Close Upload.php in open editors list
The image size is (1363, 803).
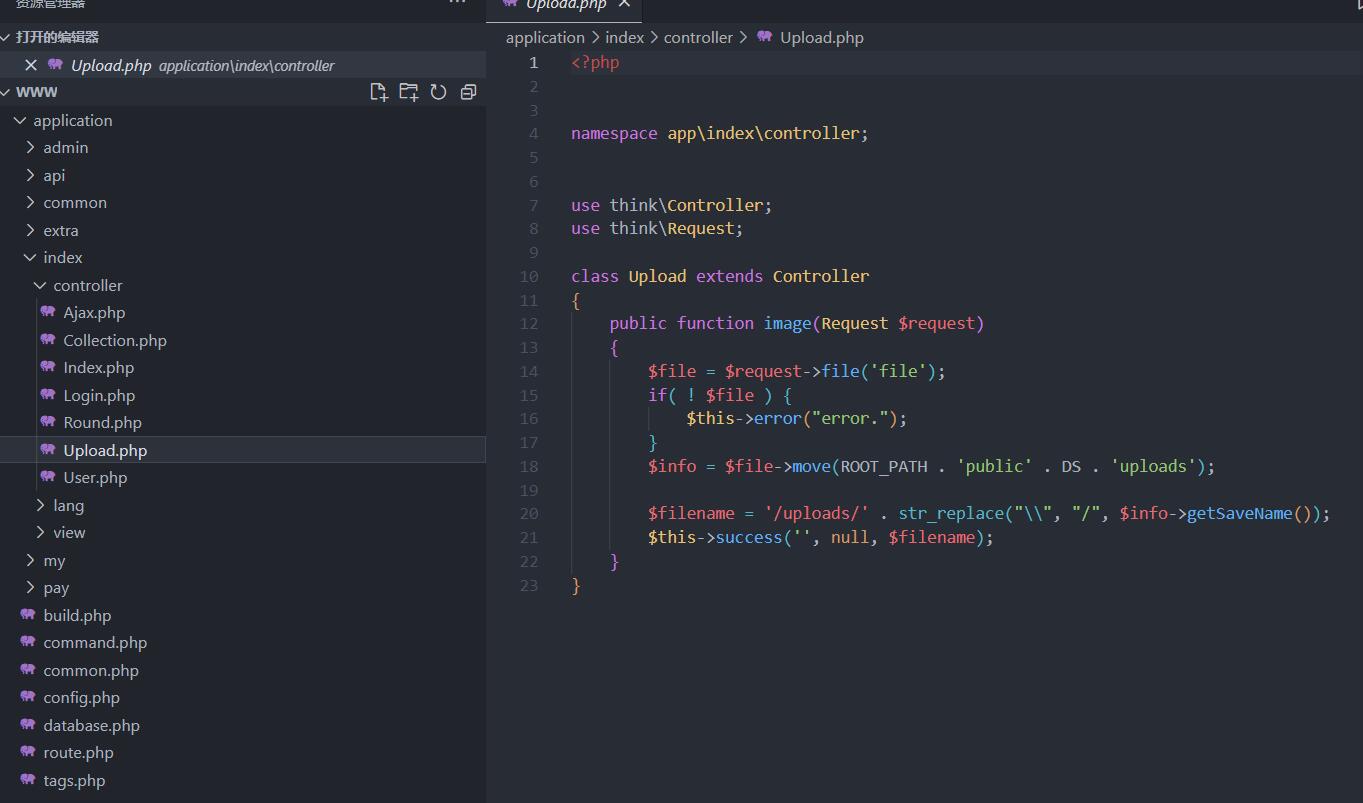click(31, 65)
